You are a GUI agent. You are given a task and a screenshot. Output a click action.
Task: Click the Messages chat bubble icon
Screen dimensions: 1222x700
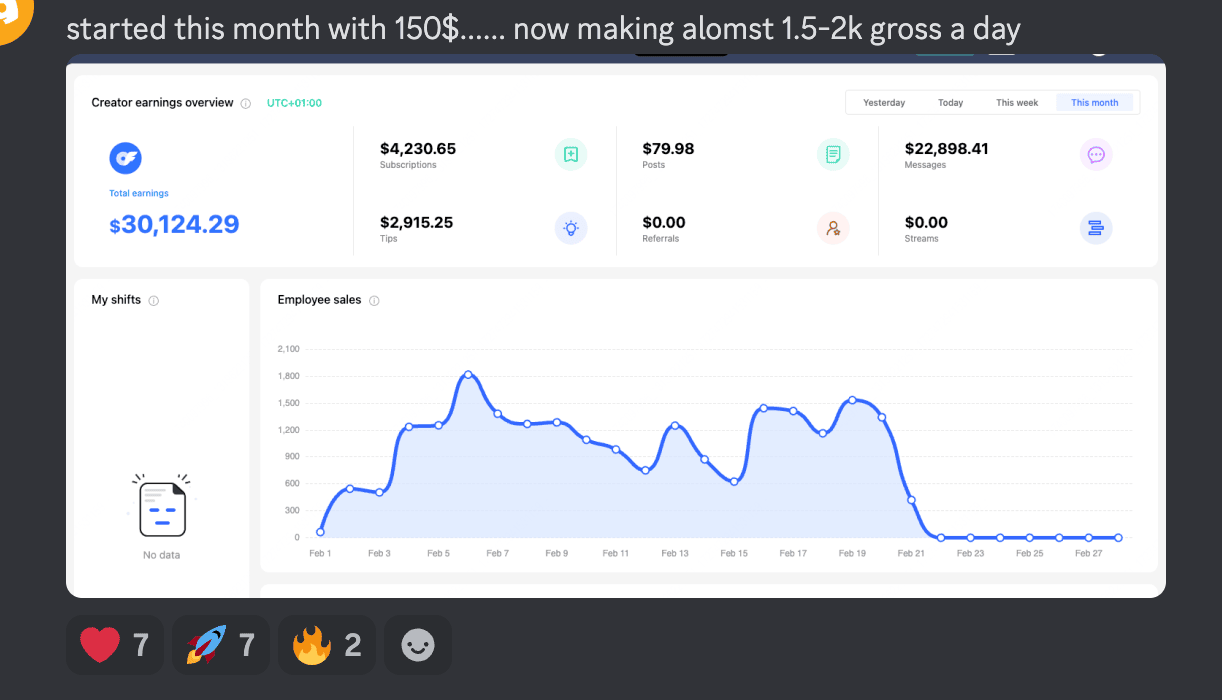pos(1096,155)
